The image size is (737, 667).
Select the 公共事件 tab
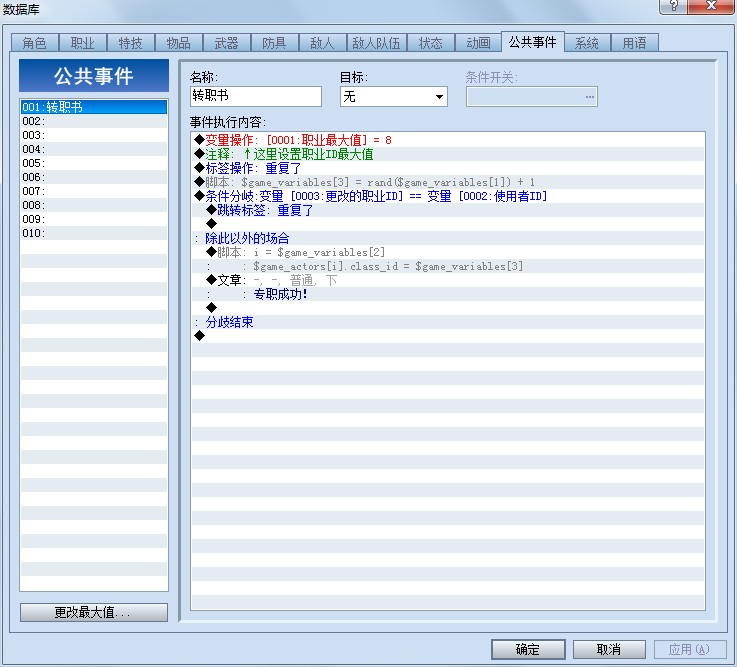533,42
